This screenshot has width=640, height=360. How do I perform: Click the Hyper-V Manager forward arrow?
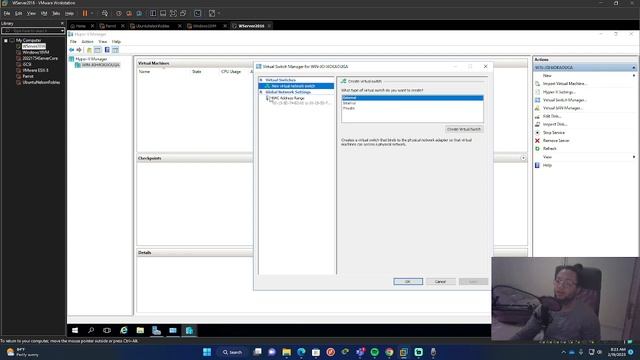point(79,50)
